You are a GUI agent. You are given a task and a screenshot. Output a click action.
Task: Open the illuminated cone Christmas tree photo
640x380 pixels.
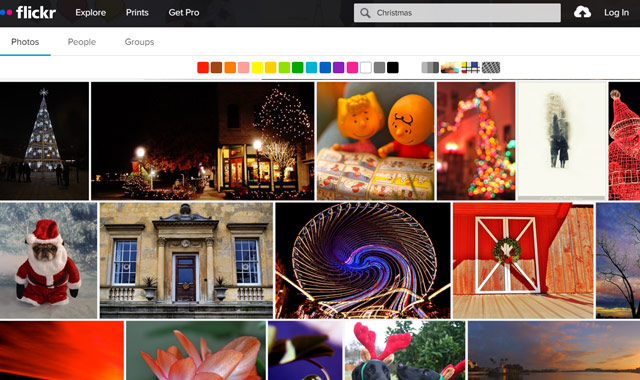[44, 141]
